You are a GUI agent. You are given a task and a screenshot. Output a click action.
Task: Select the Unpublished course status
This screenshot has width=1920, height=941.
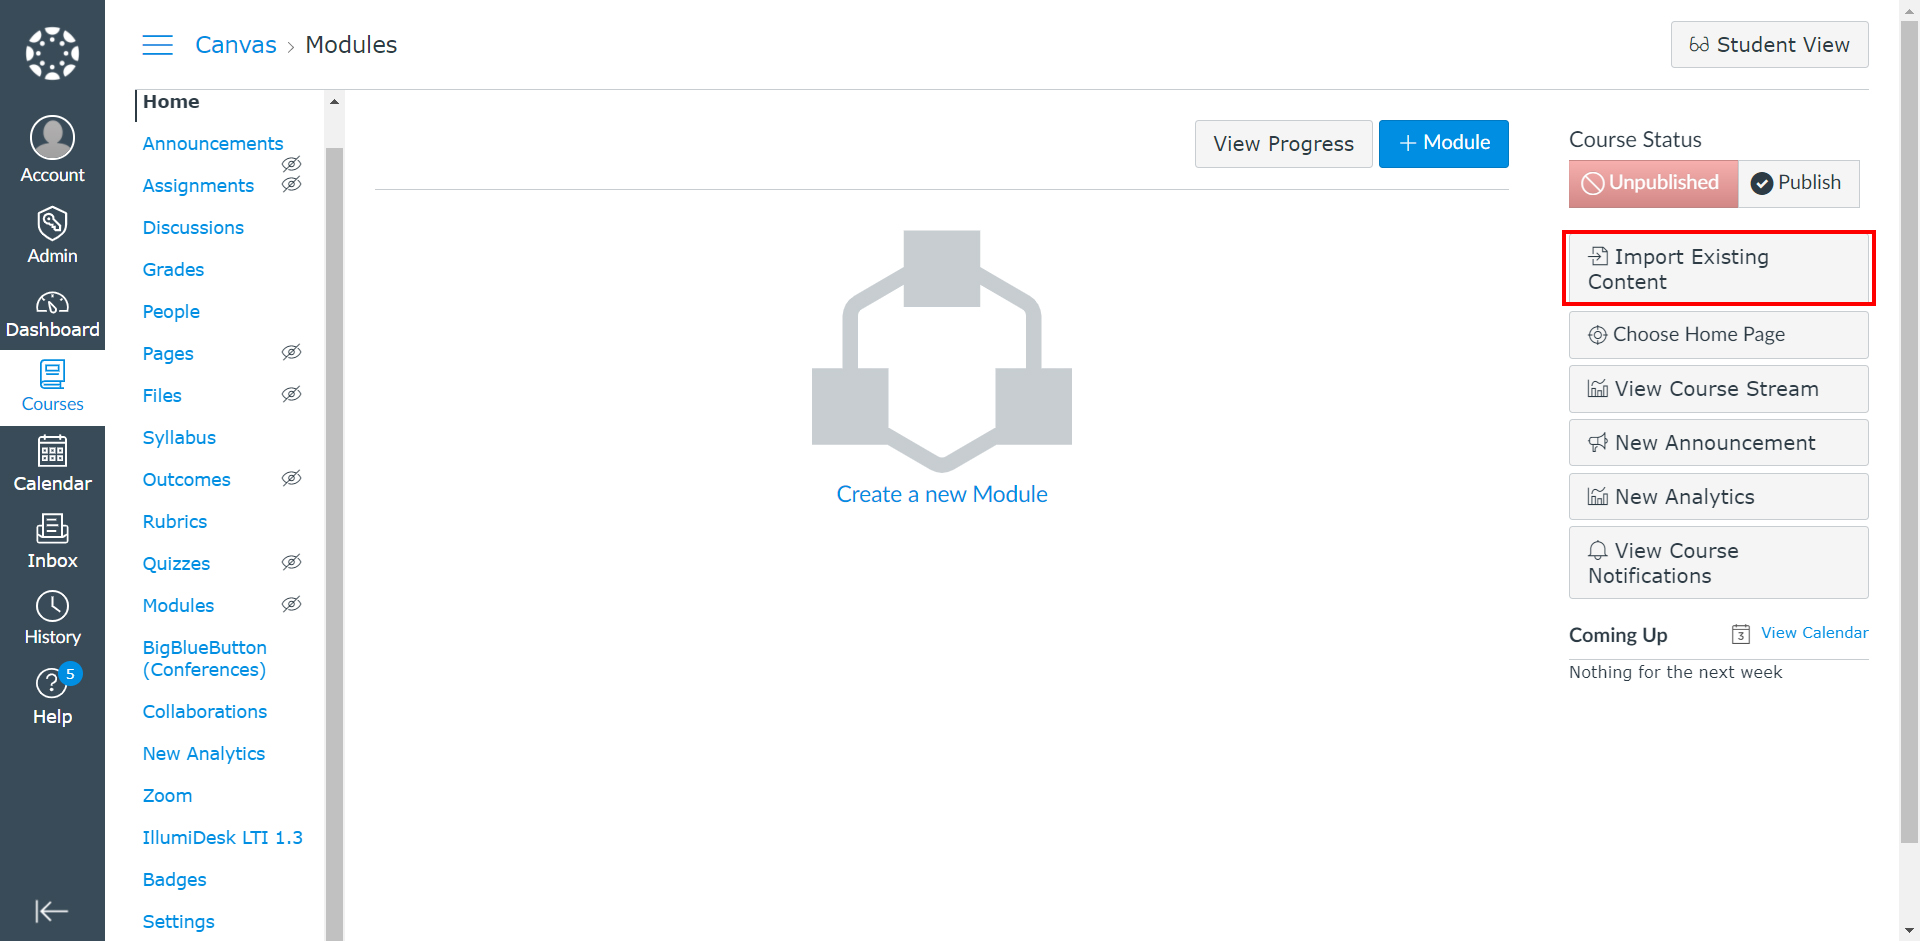[x=1653, y=183]
